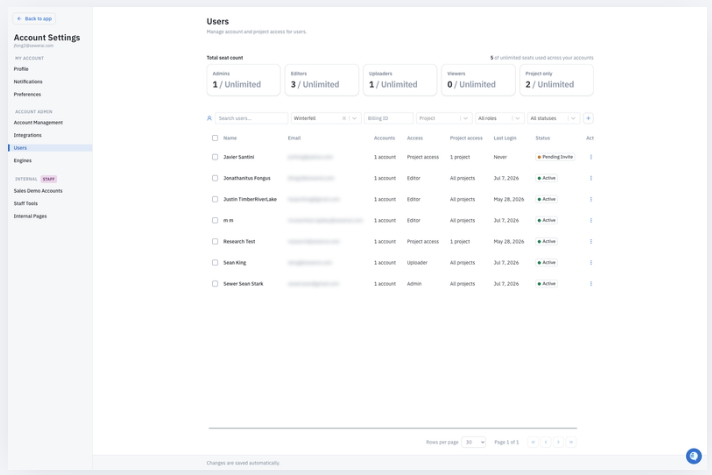The image size is (712, 475).
Task: Click the name Javier Santini
Action: pos(238,157)
